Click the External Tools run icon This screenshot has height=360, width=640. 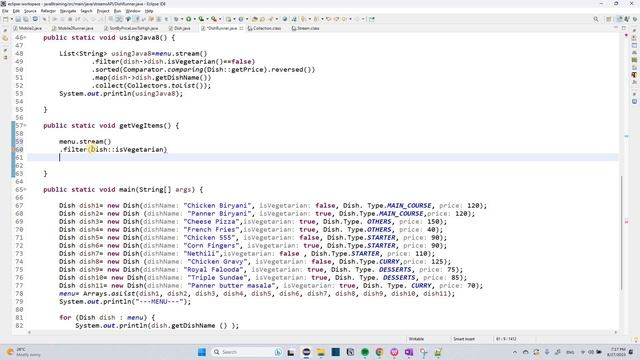pos(214,19)
